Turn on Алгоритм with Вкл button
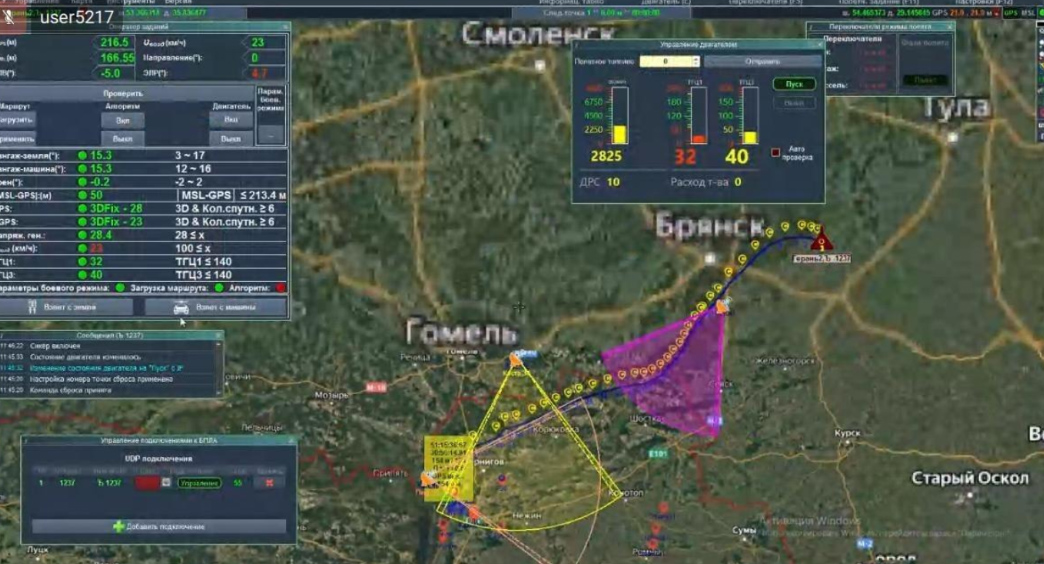 click(x=123, y=120)
